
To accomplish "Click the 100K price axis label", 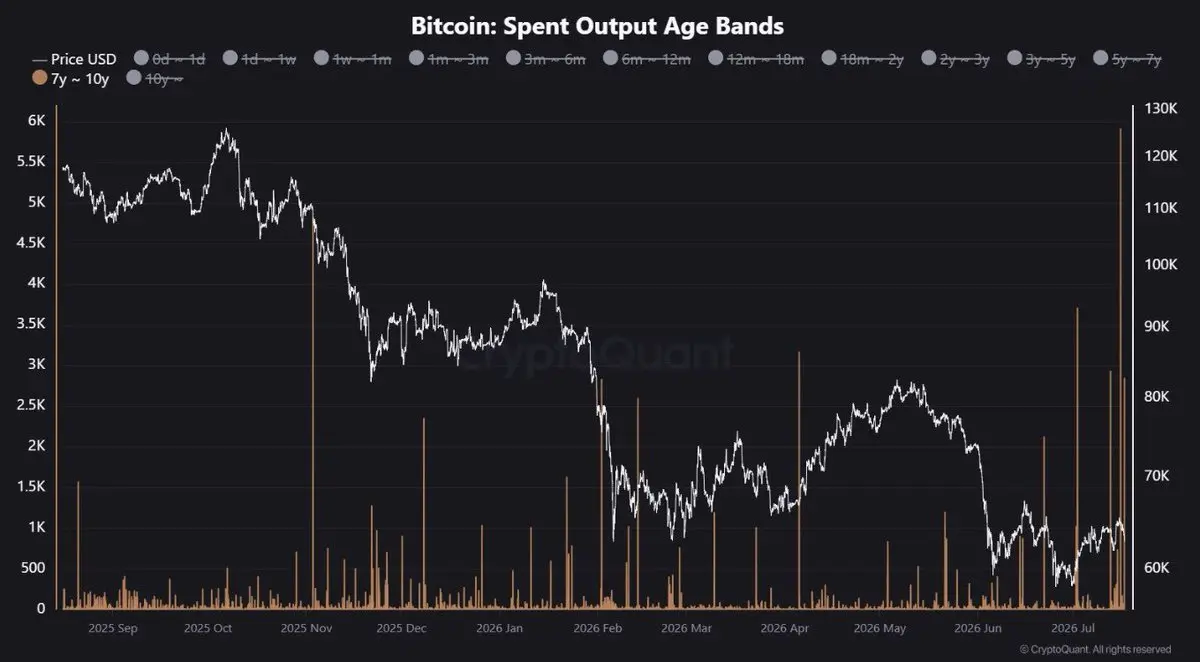I will point(1158,265).
